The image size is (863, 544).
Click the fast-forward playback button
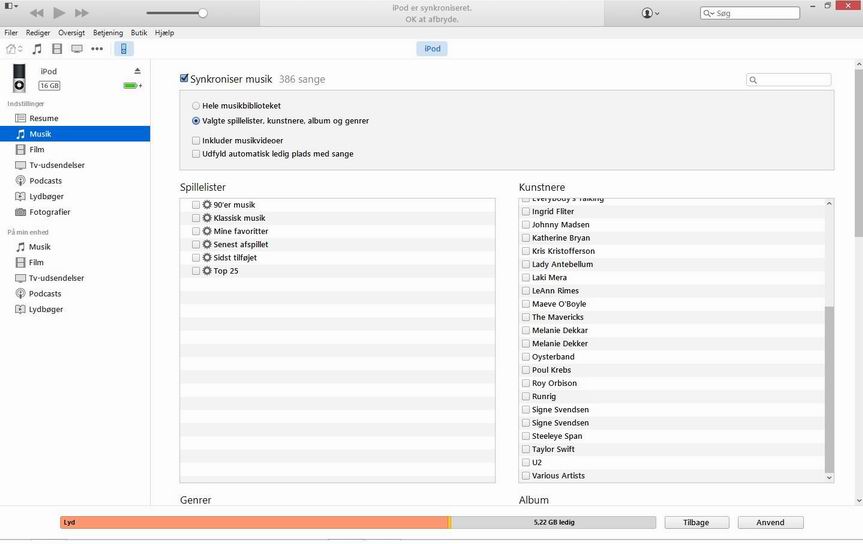click(81, 13)
